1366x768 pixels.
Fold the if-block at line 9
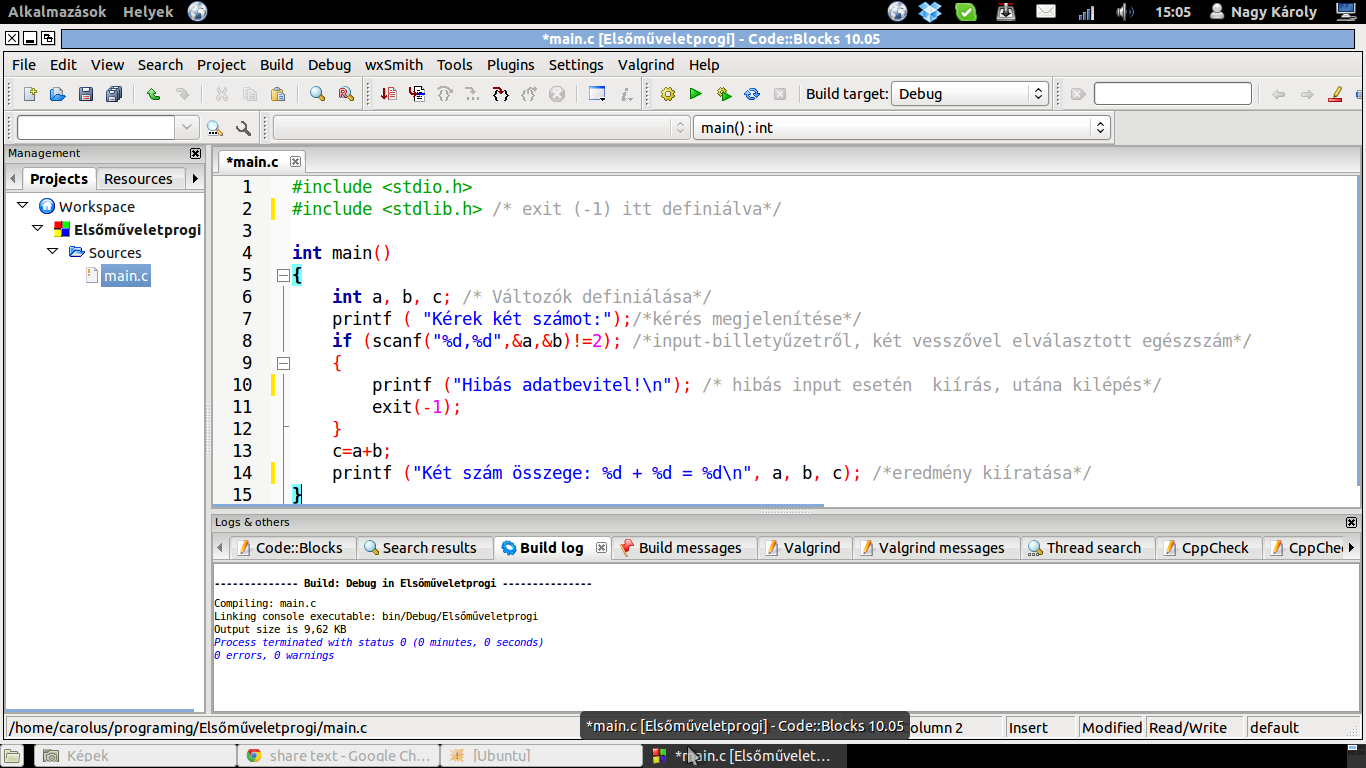click(283, 363)
